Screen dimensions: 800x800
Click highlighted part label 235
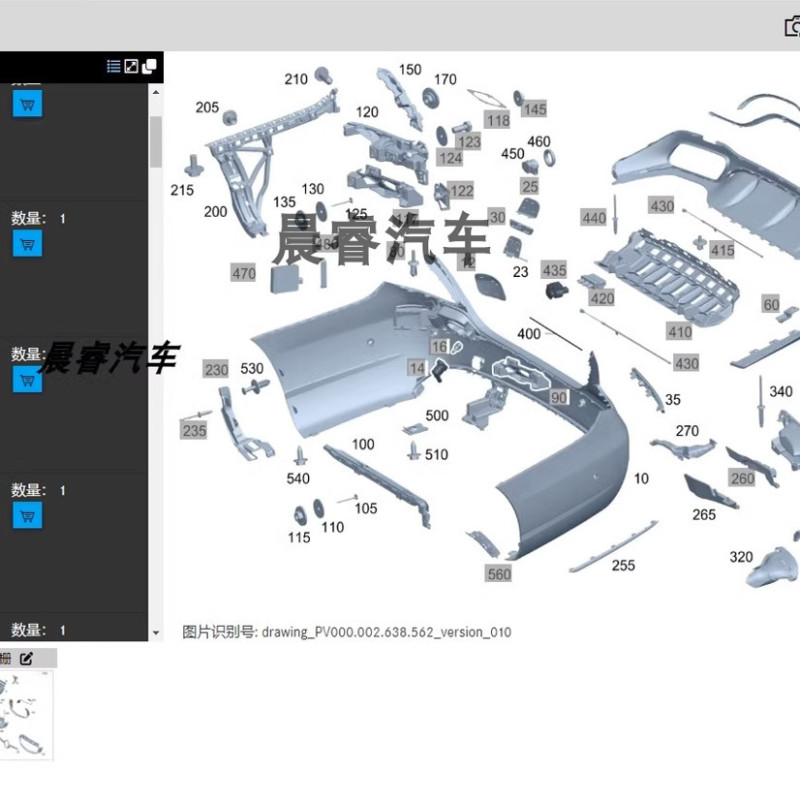point(194,431)
